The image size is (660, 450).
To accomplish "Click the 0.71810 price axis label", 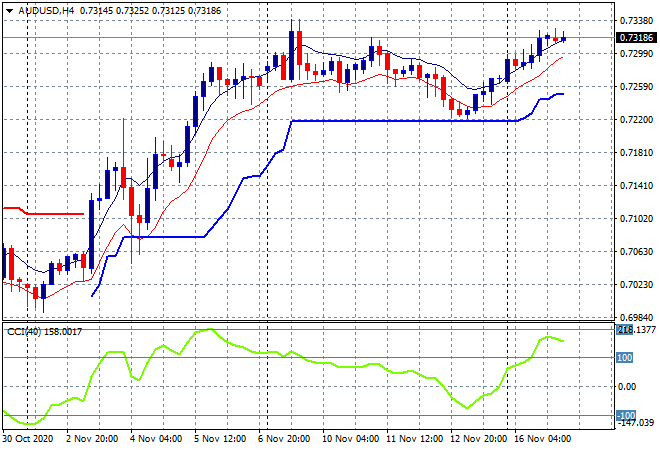I will pos(636,152).
